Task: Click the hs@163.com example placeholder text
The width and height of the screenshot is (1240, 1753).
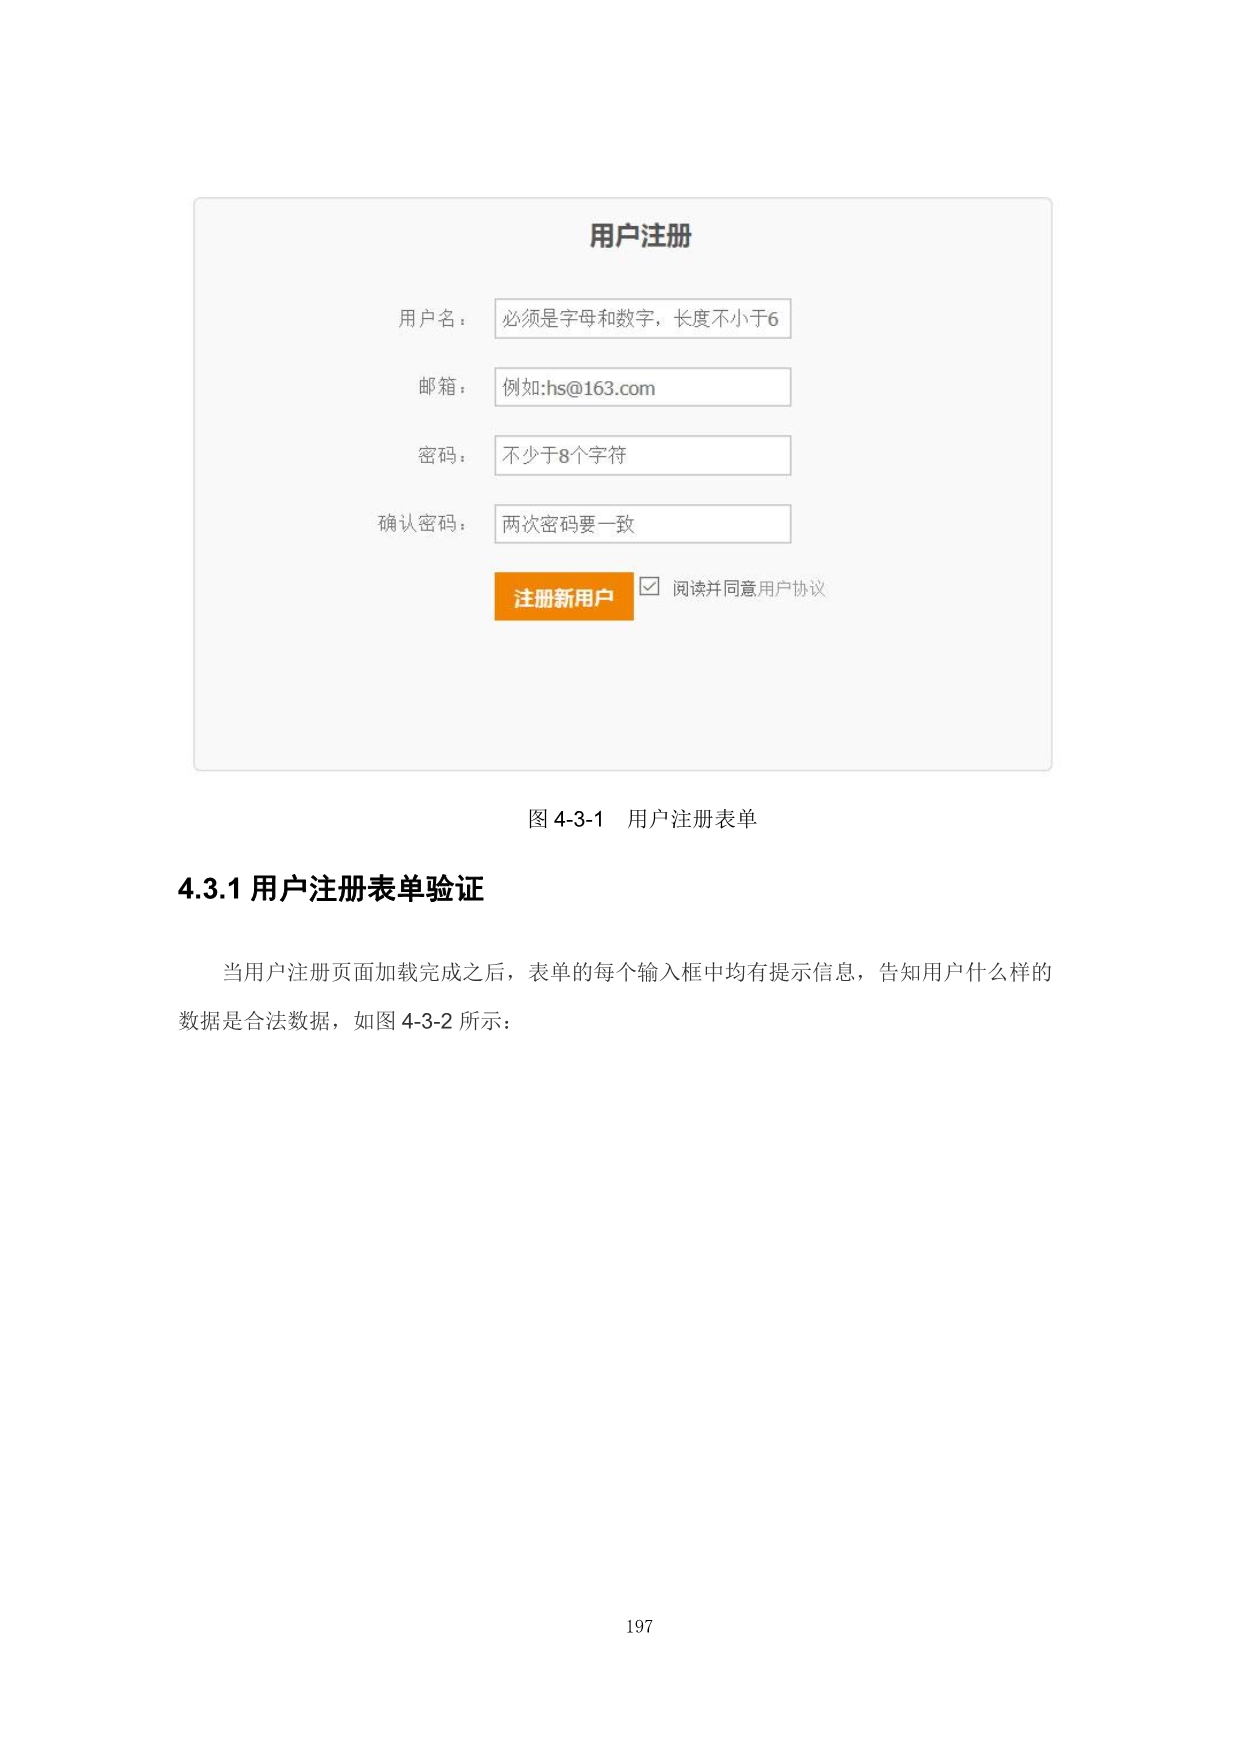Action: 600,388
